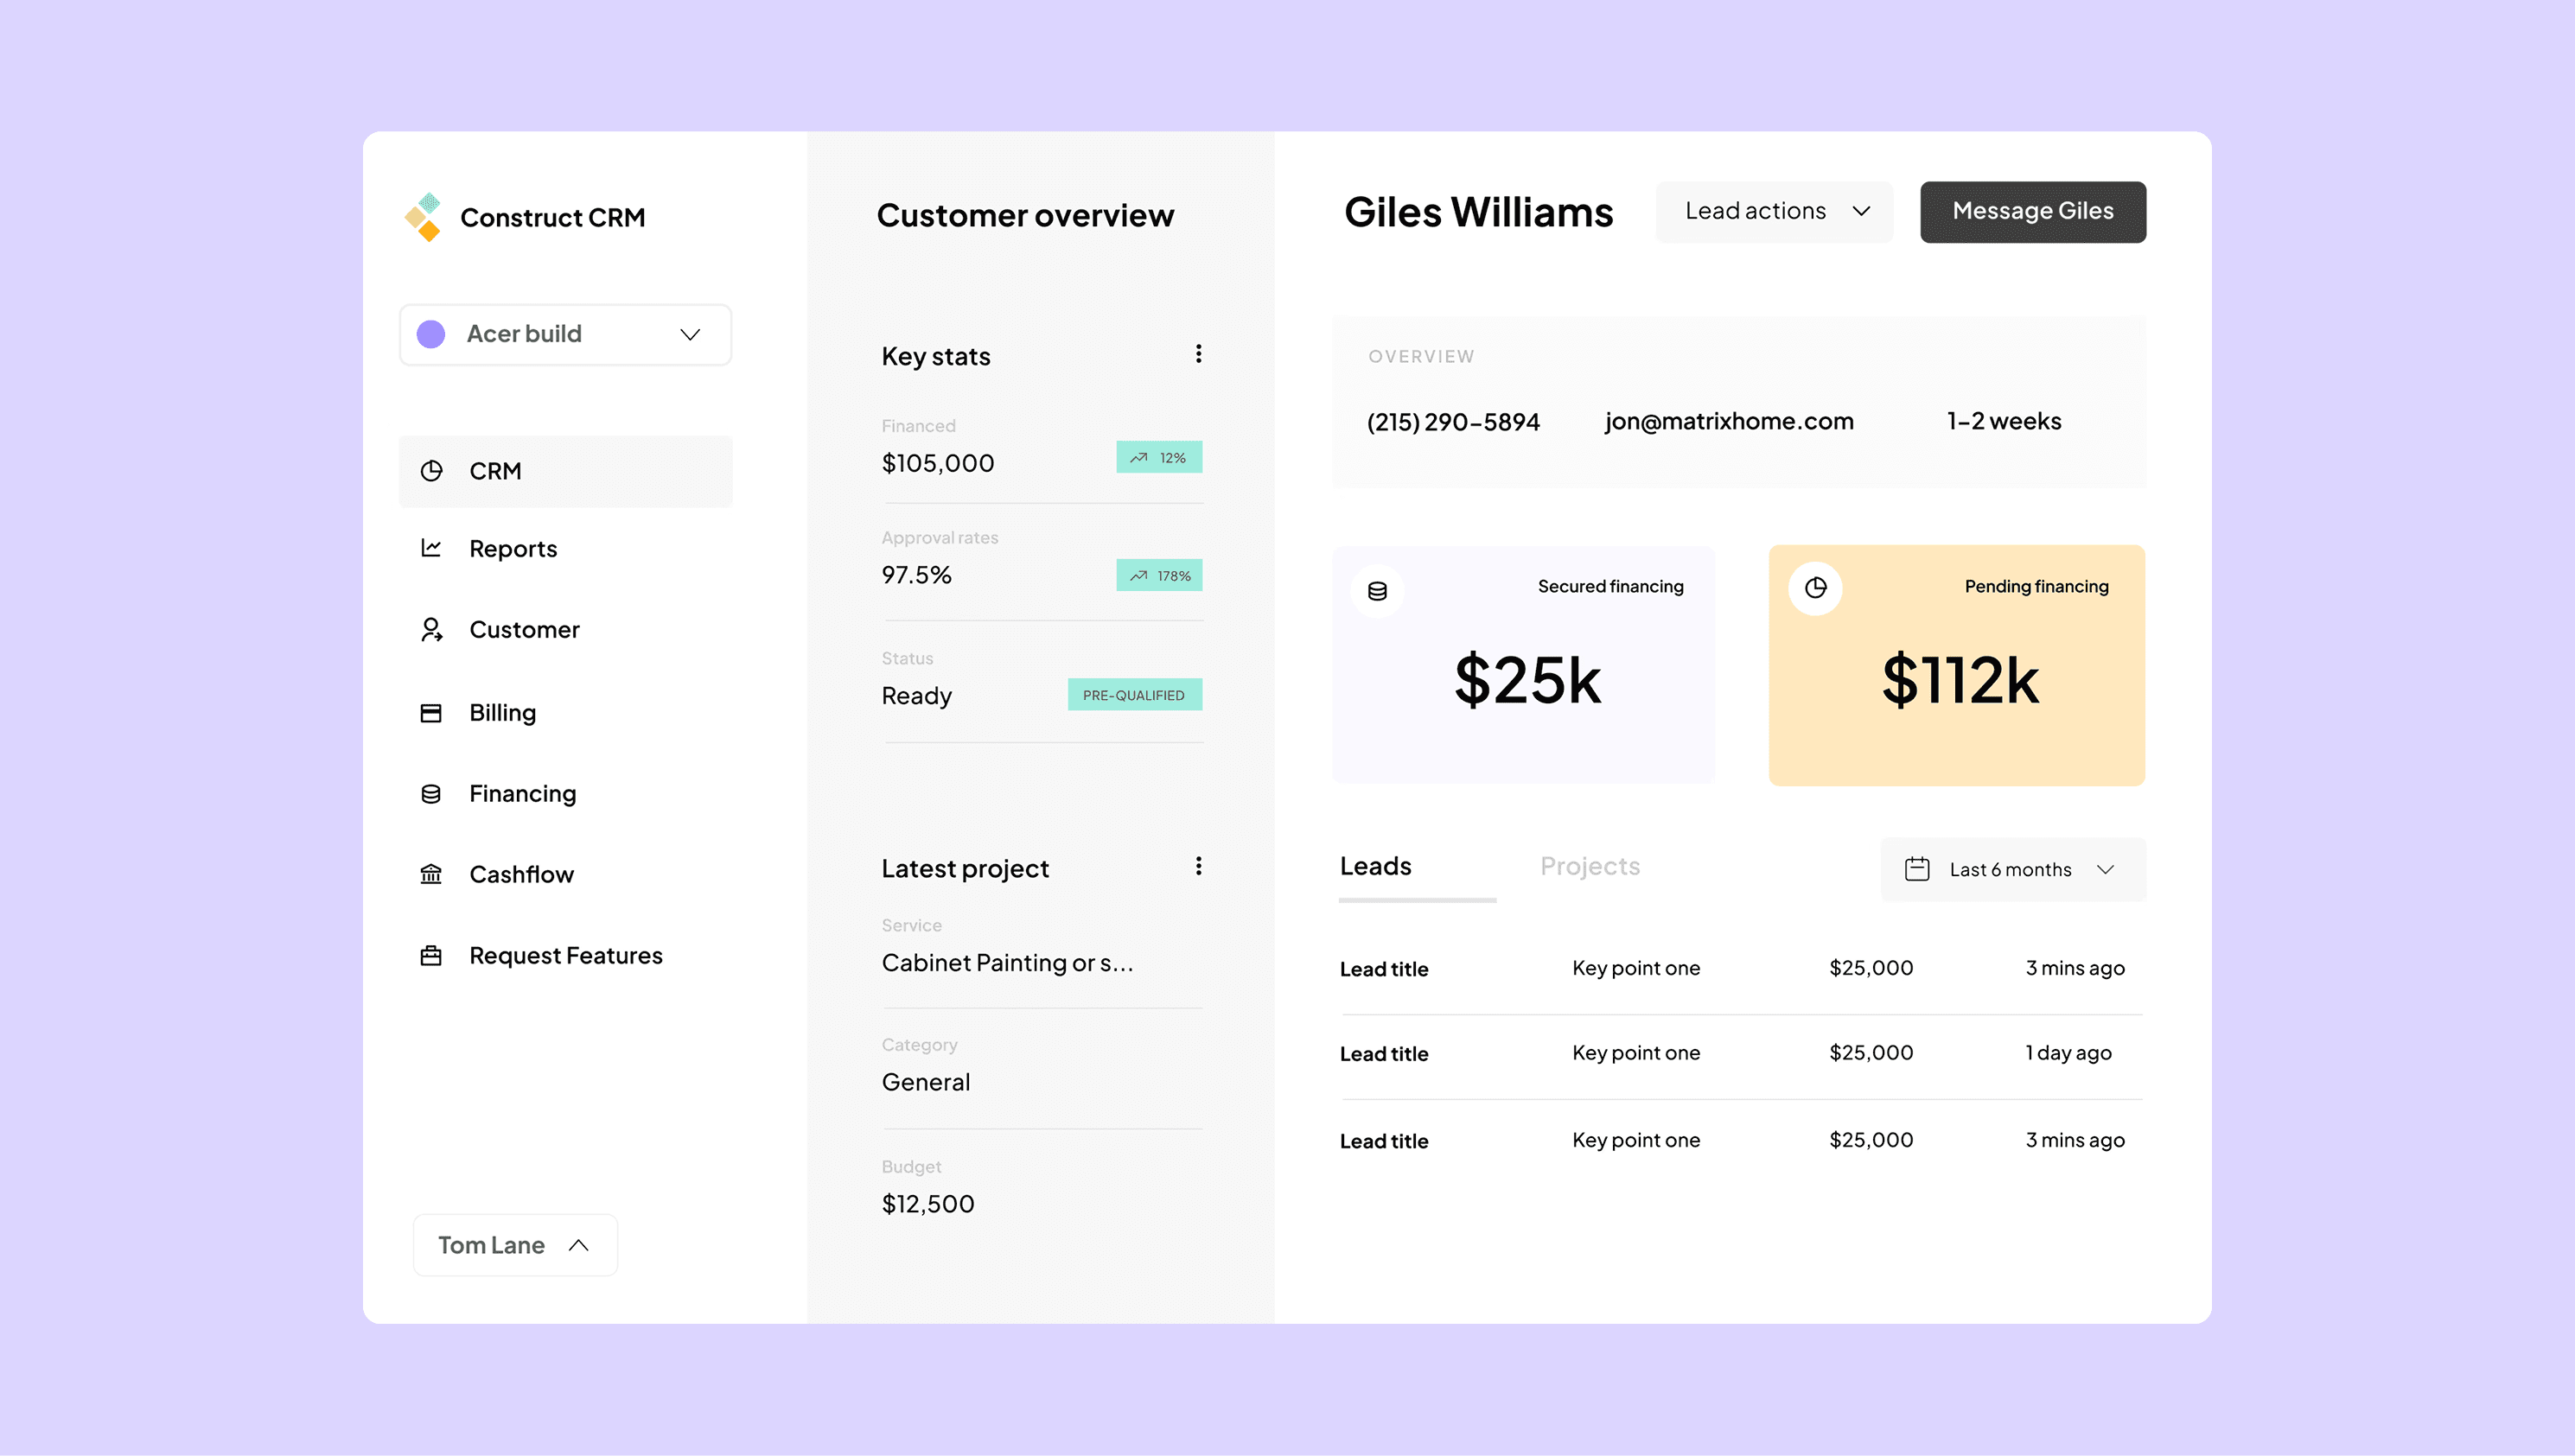Click the Customer person icon in sidebar

pyautogui.click(x=431, y=630)
